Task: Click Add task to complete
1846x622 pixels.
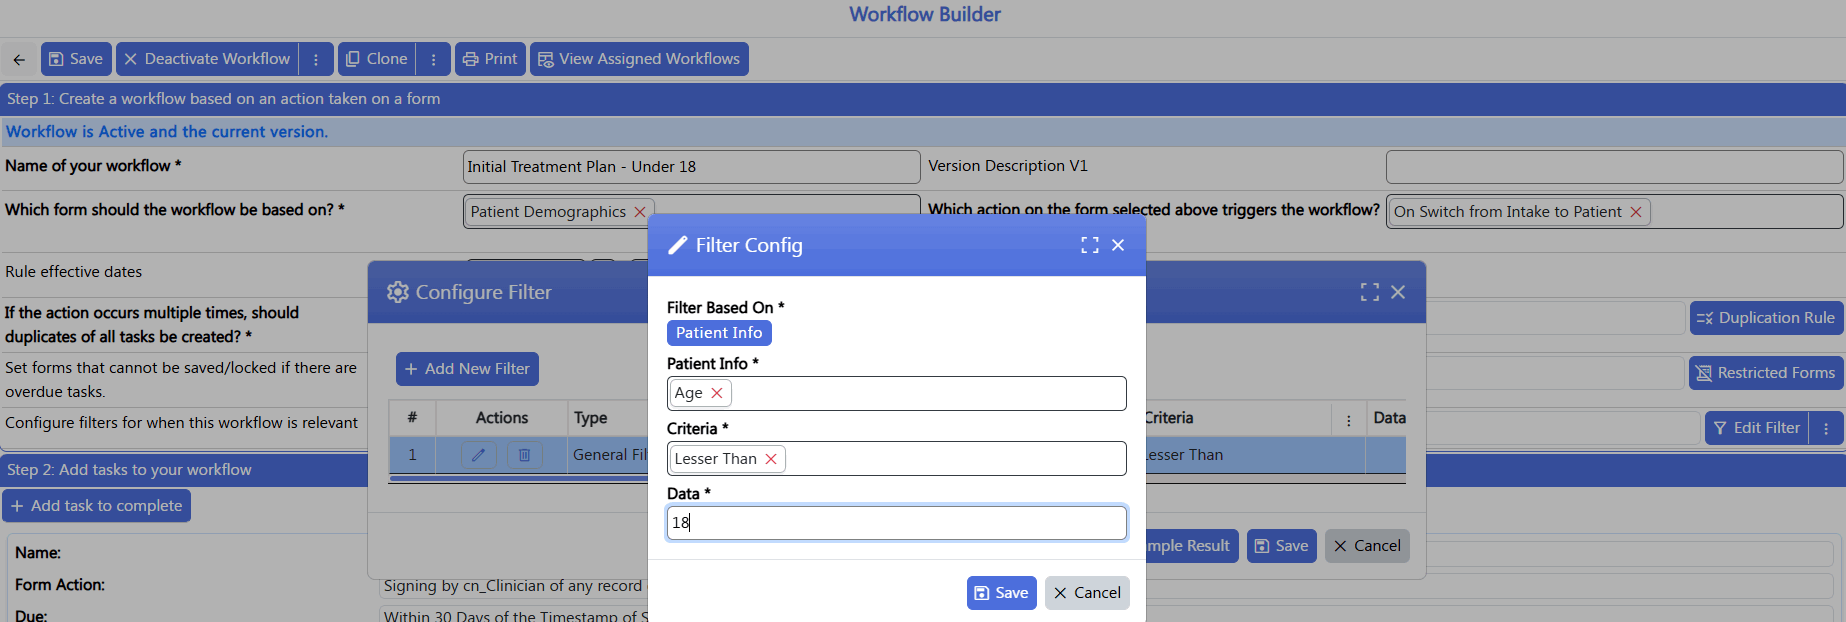Action: (x=96, y=506)
